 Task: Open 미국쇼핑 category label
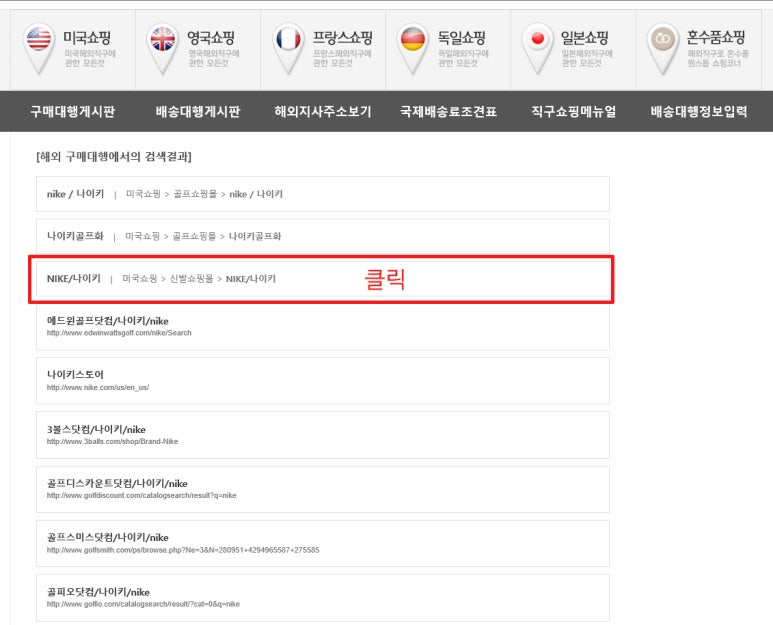pyautogui.click(x=87, y=37)
